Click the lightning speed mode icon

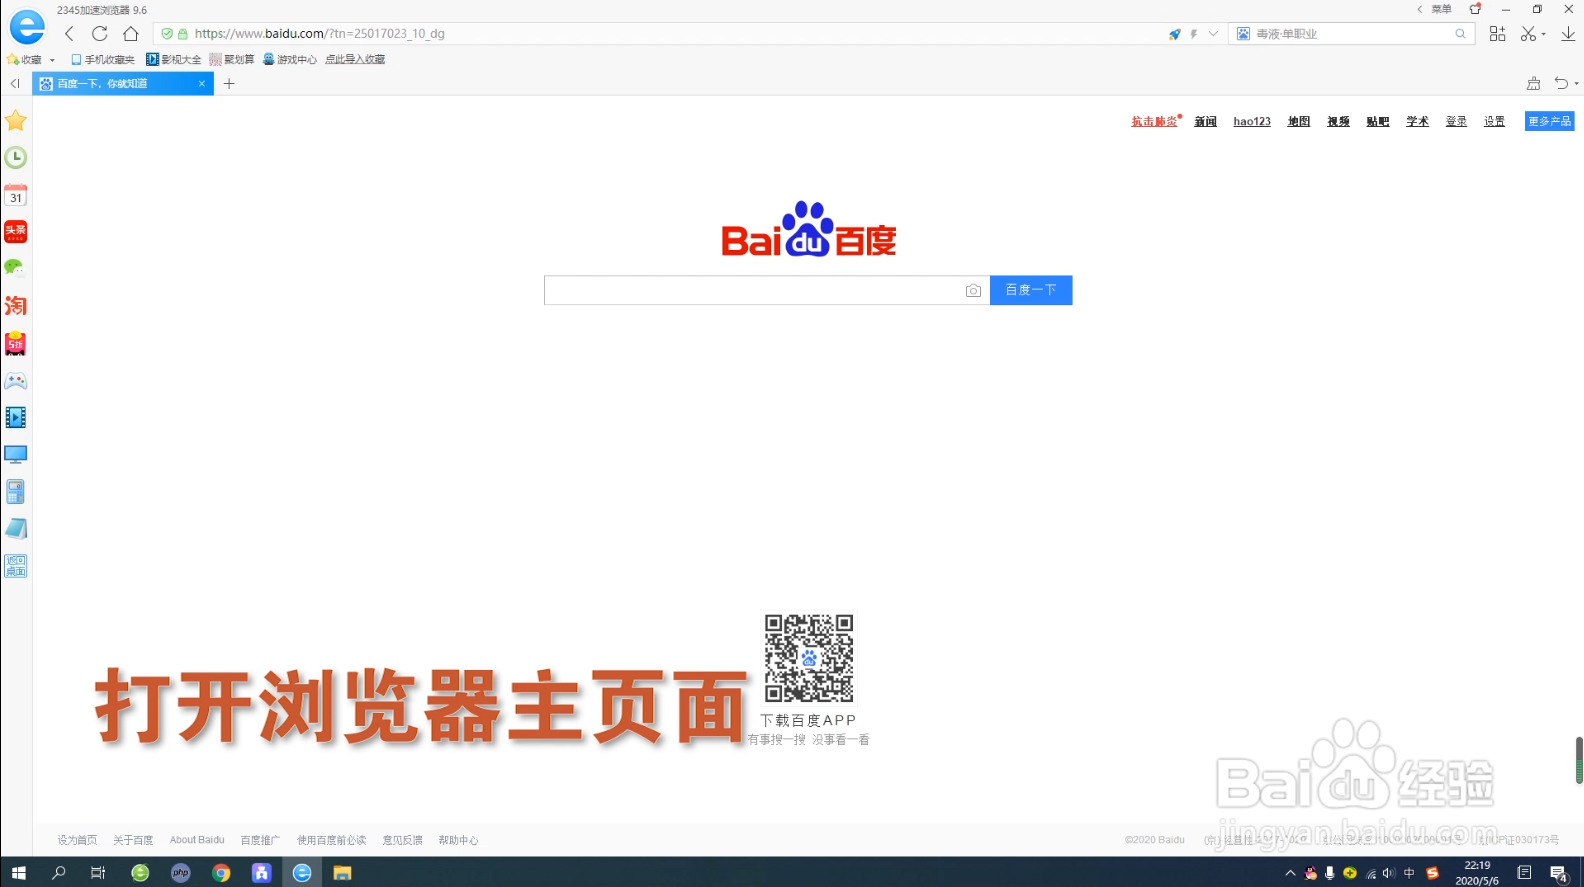click(1194, 34)
